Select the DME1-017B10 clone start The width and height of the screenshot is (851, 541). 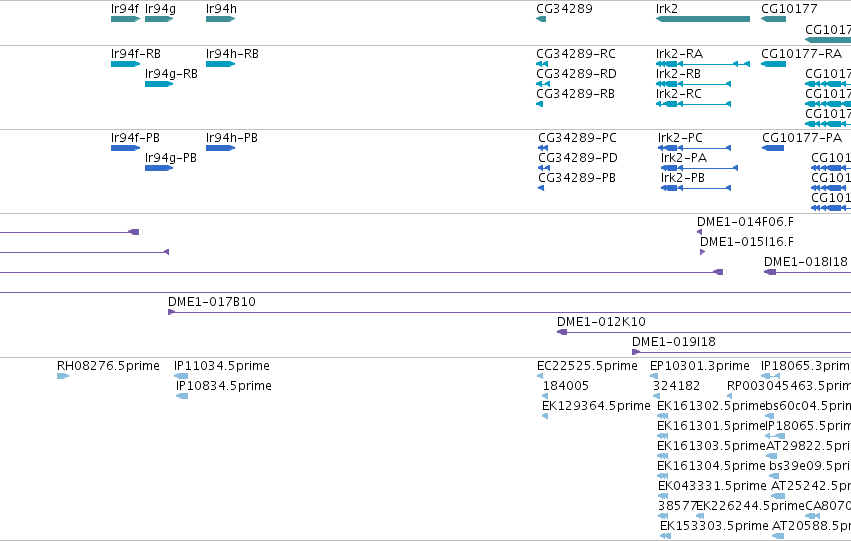pos(172,313)
